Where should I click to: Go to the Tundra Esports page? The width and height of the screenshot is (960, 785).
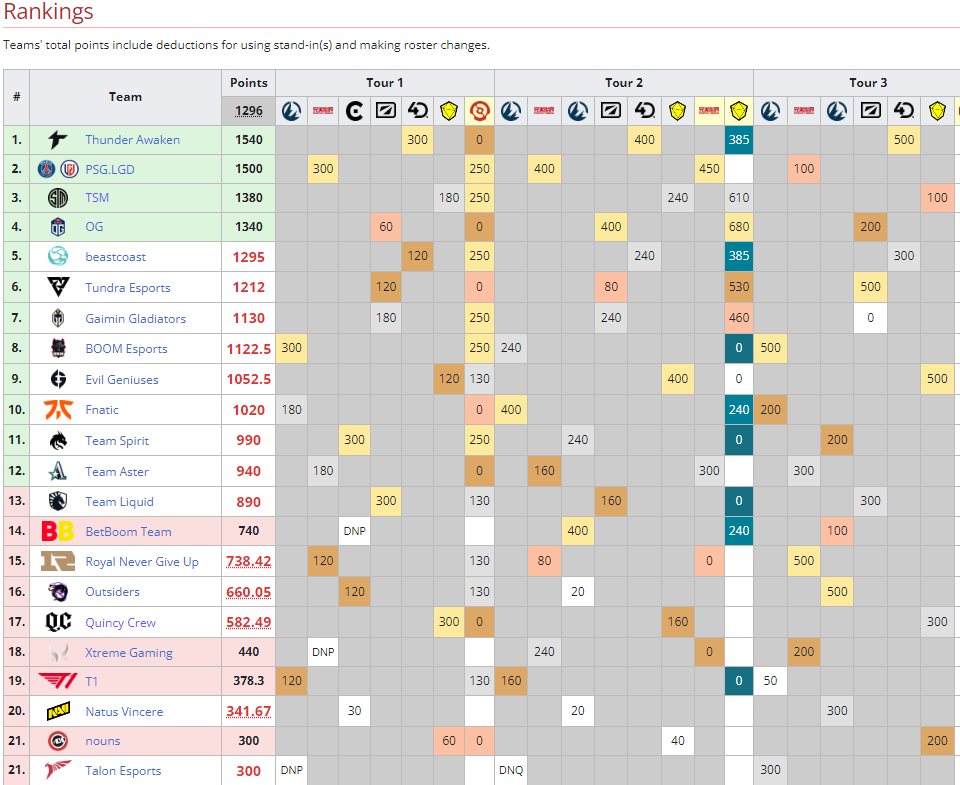click(x=127, y=288)
